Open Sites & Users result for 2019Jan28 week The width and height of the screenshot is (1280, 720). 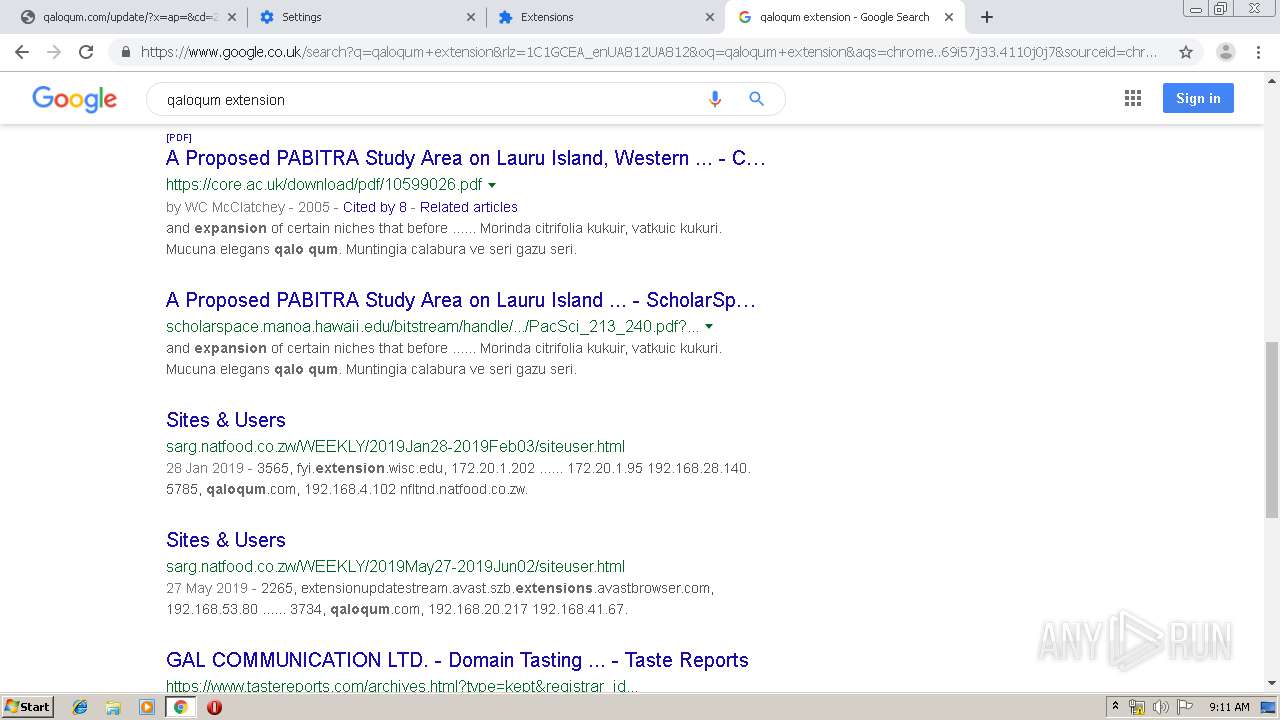coord(226,420)
